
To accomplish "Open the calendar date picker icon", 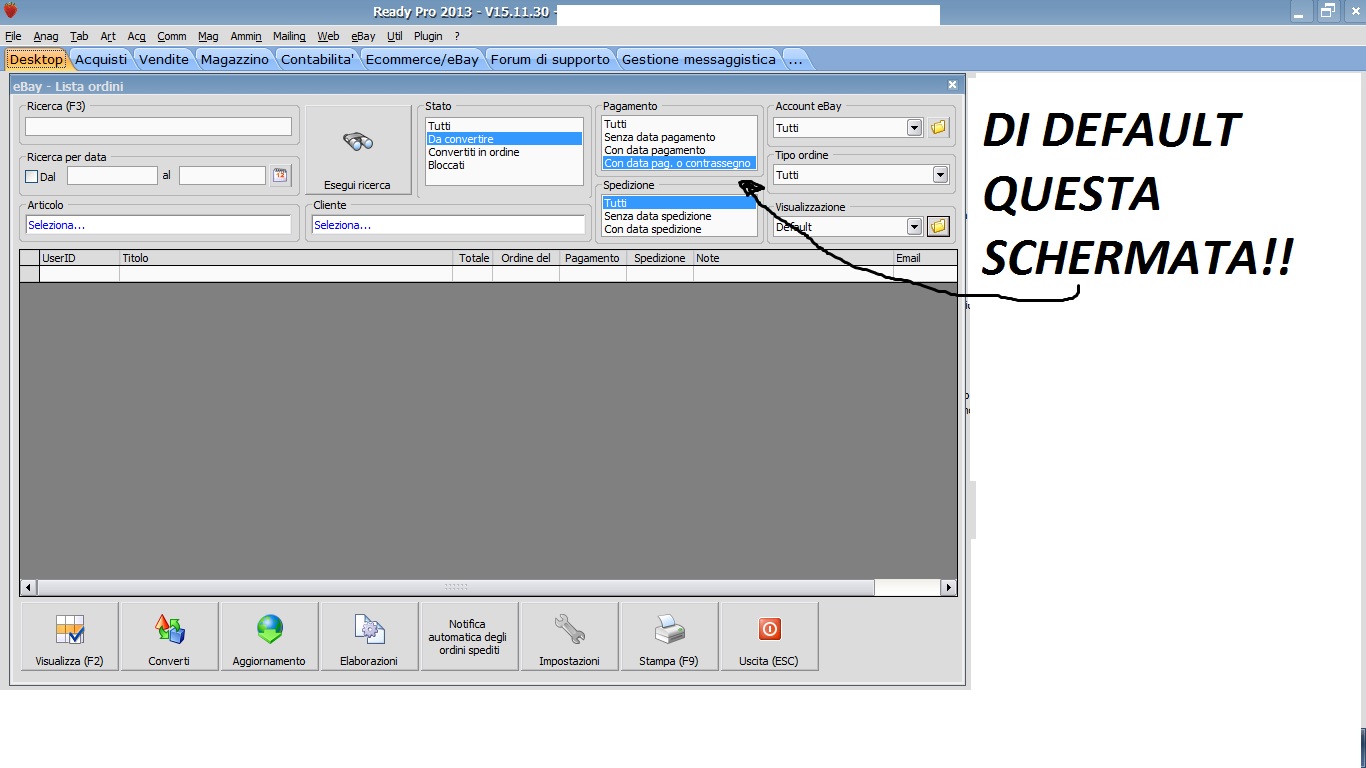I will (x=280, y=176).
